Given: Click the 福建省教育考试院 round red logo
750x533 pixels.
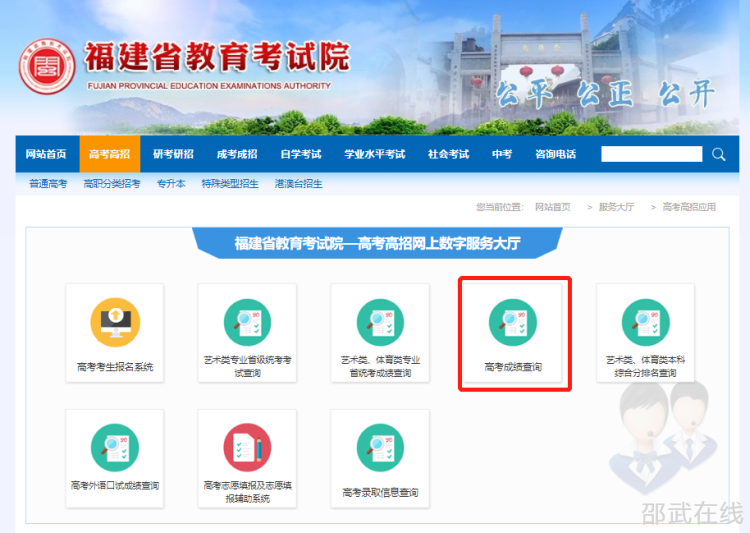Looking at the screenshot, I should point(47,66).
